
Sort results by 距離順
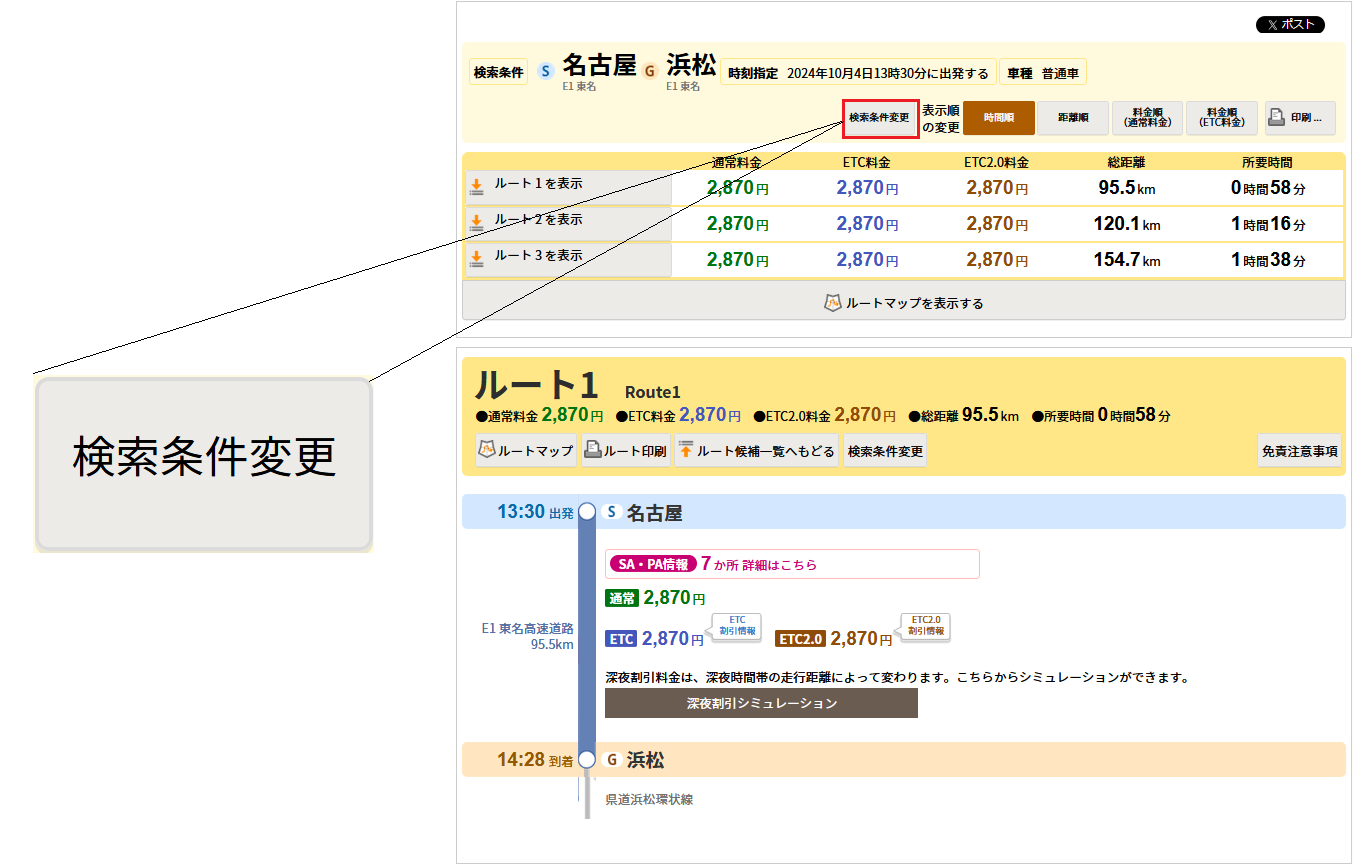pyautogui.click(x=1073, y=118)
